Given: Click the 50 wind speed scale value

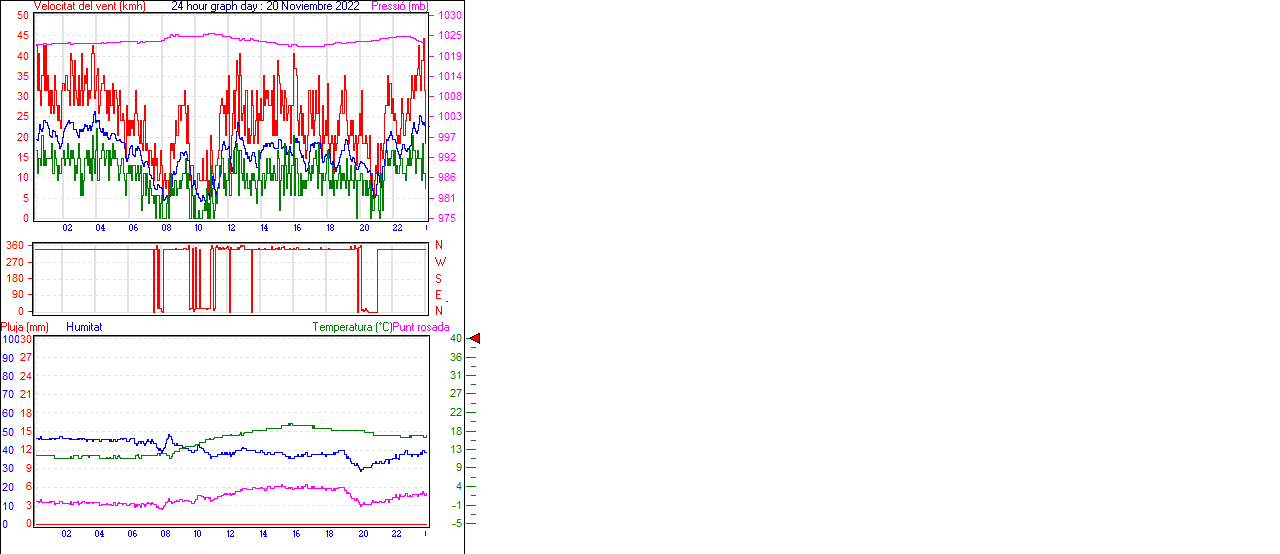Looking at the screenshot, I should 23,16.
